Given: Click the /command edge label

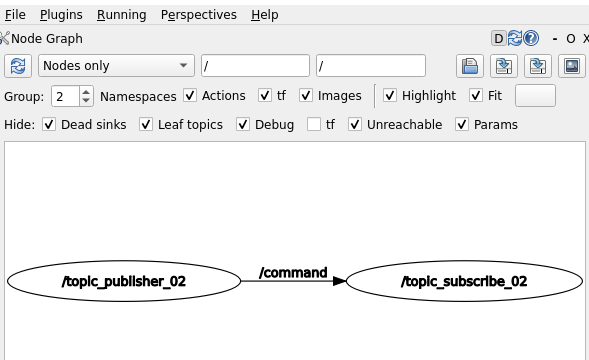Looking at the screenshot, I should 293,272.
